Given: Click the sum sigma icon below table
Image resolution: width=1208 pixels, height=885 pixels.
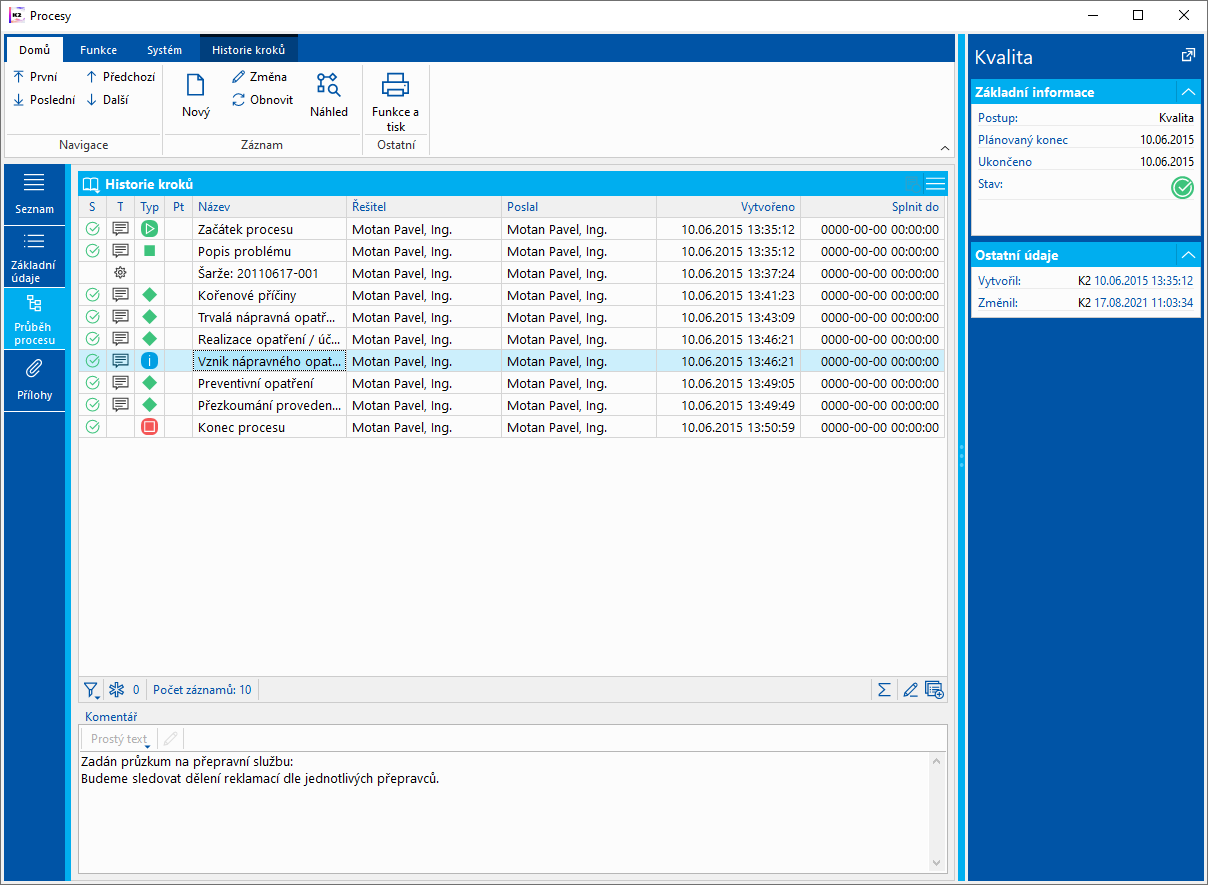Looking at the screenshot, I should 884,689.
